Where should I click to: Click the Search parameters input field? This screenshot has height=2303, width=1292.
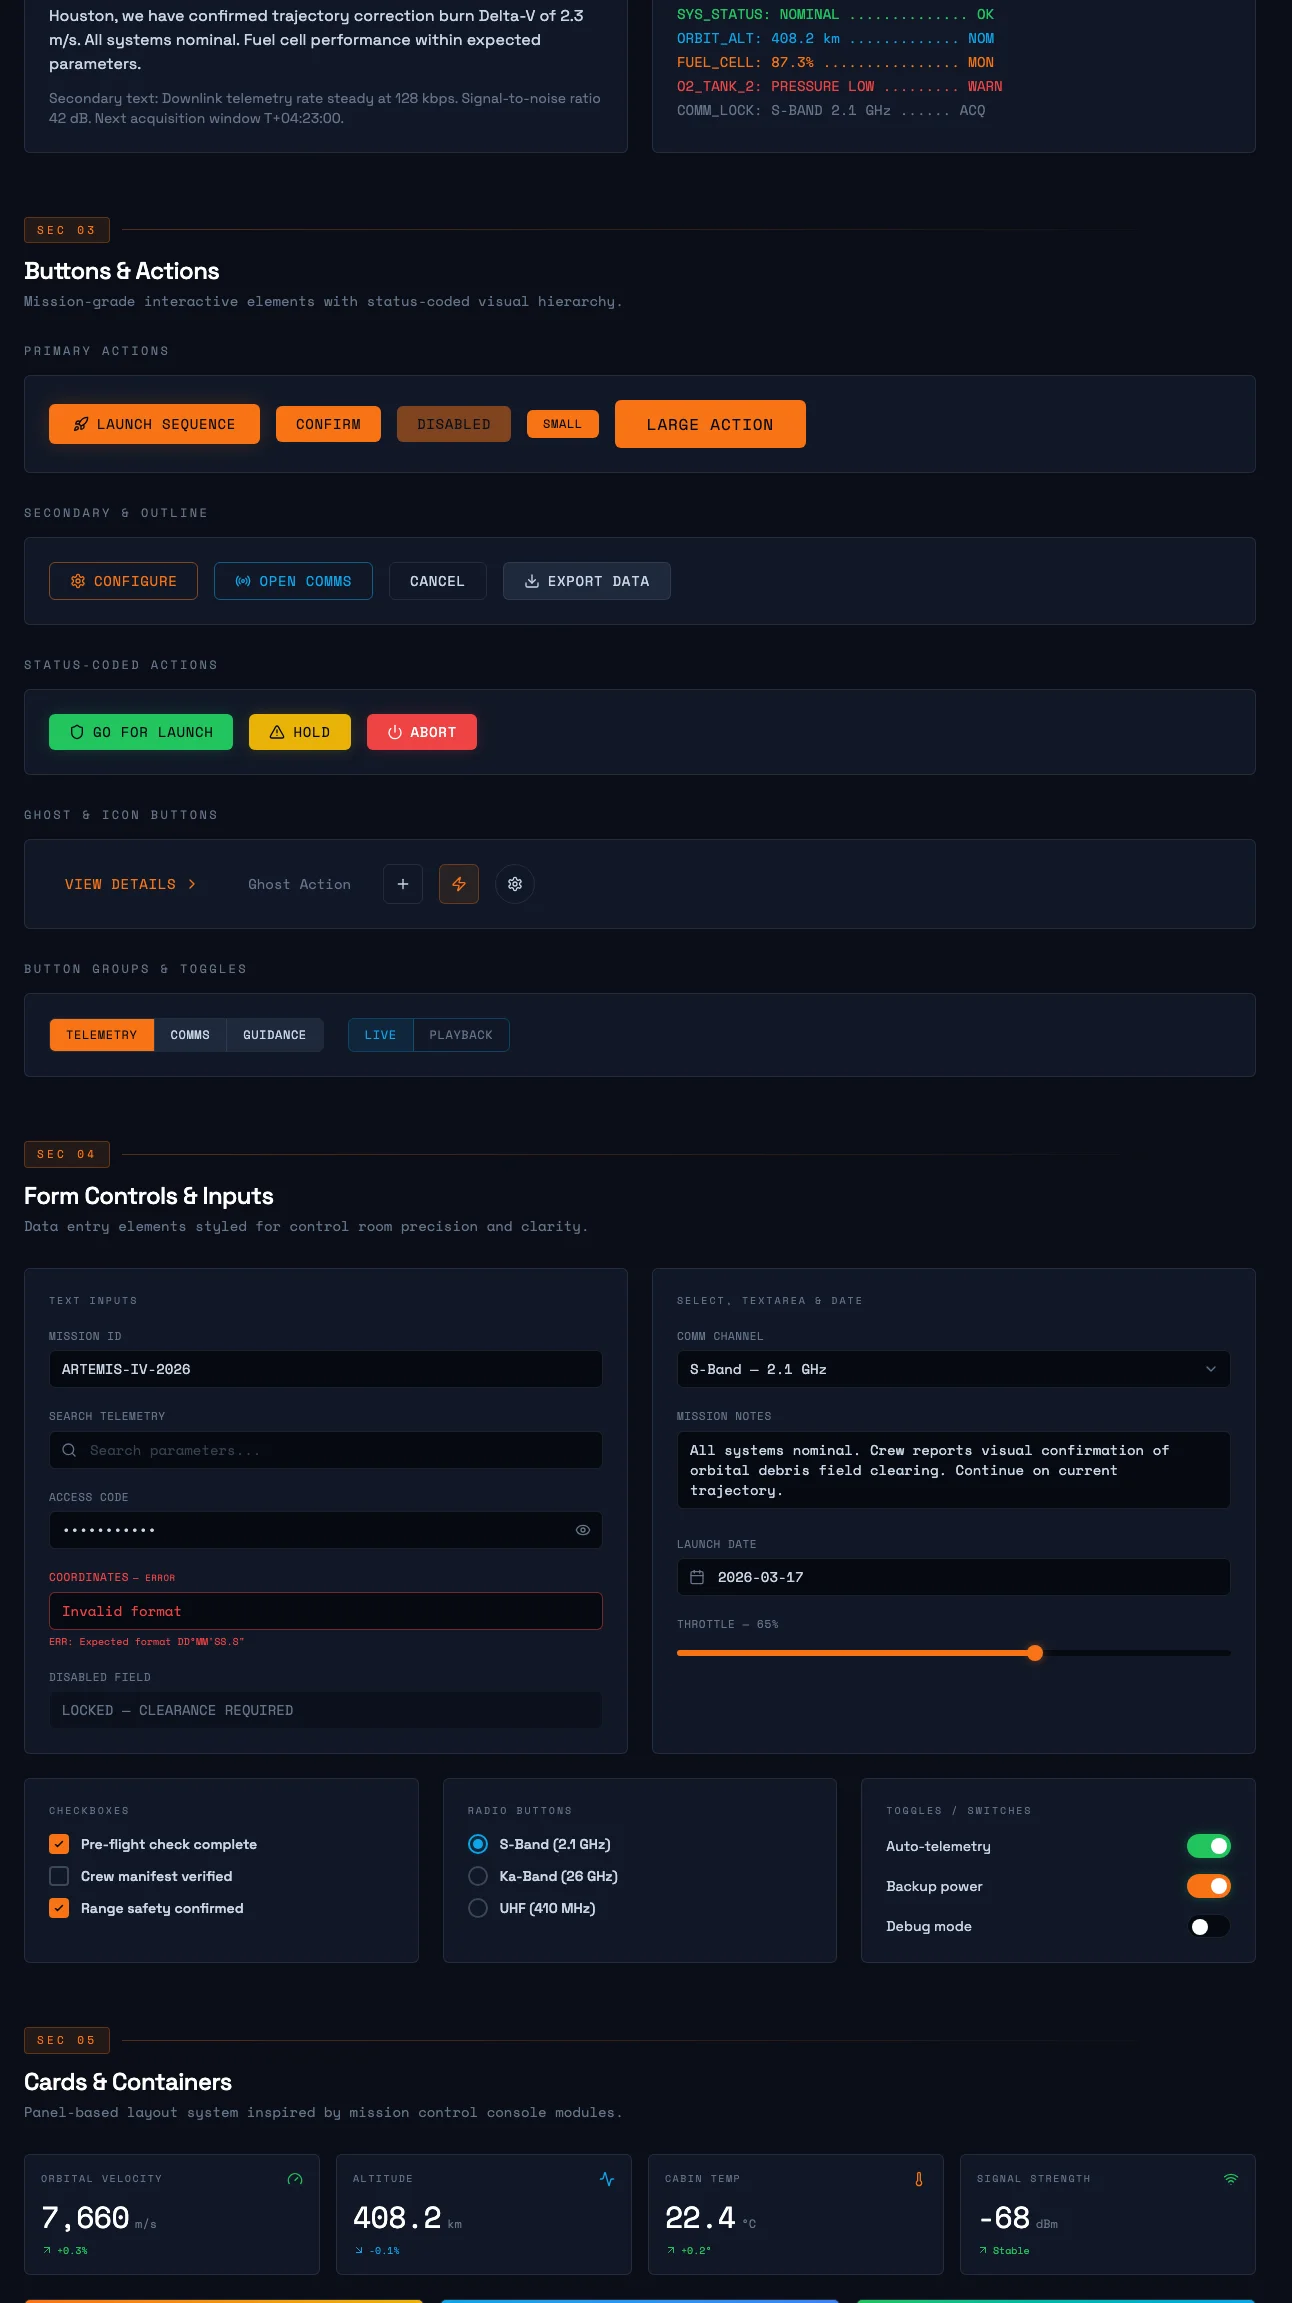[326, 1450]
